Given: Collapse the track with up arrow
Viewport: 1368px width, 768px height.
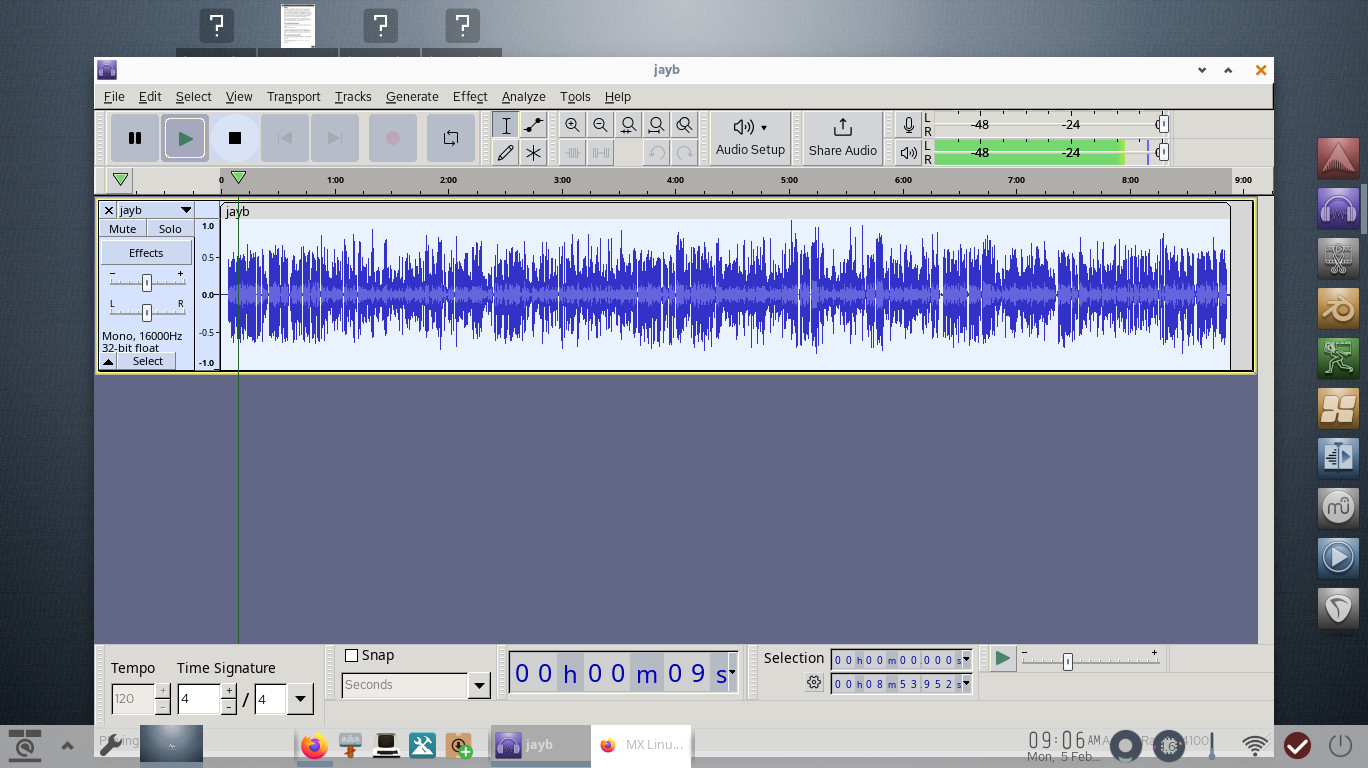Looking at the screenshot, I should pos(108,361).
